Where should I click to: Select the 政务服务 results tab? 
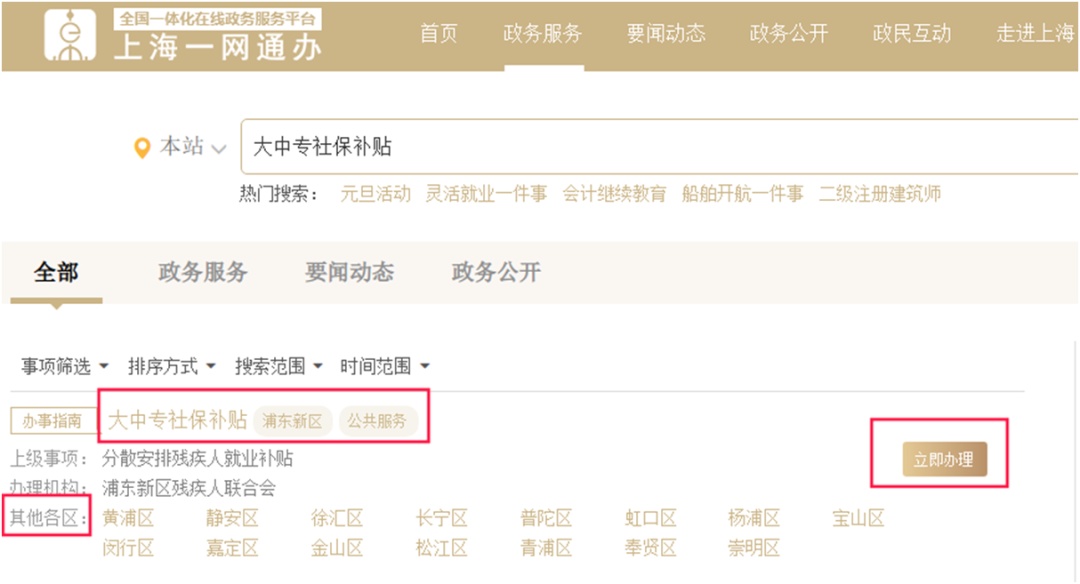pos(203,273)
